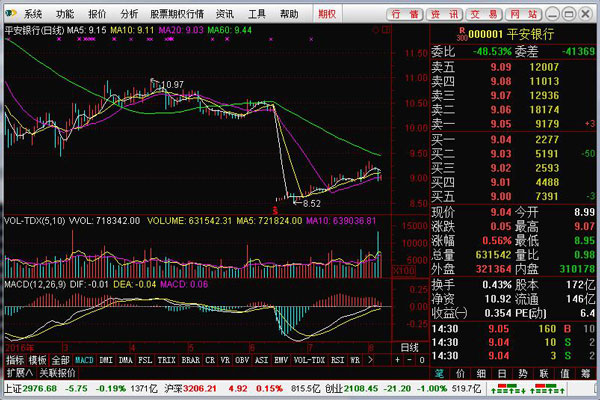Open the 帮助 menu
Viewport: 600px width, 400px height.
coord(289,14)
